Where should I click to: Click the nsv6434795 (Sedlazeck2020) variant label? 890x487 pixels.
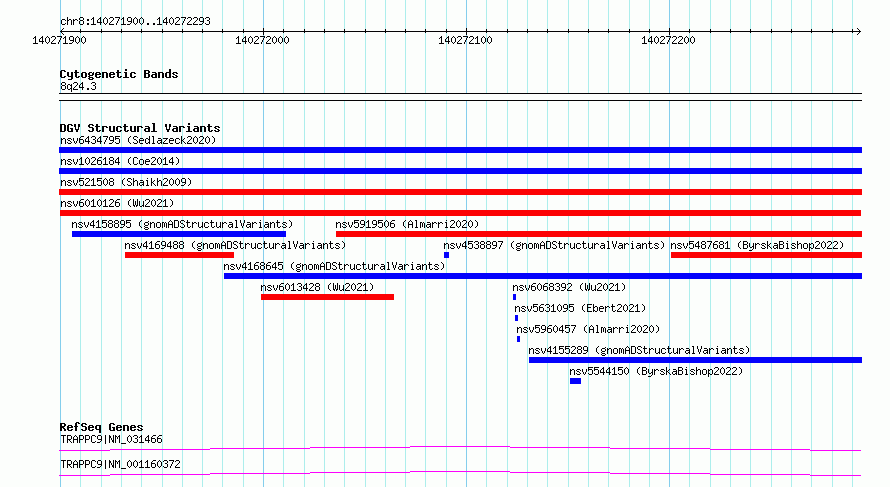pos(138,140)
